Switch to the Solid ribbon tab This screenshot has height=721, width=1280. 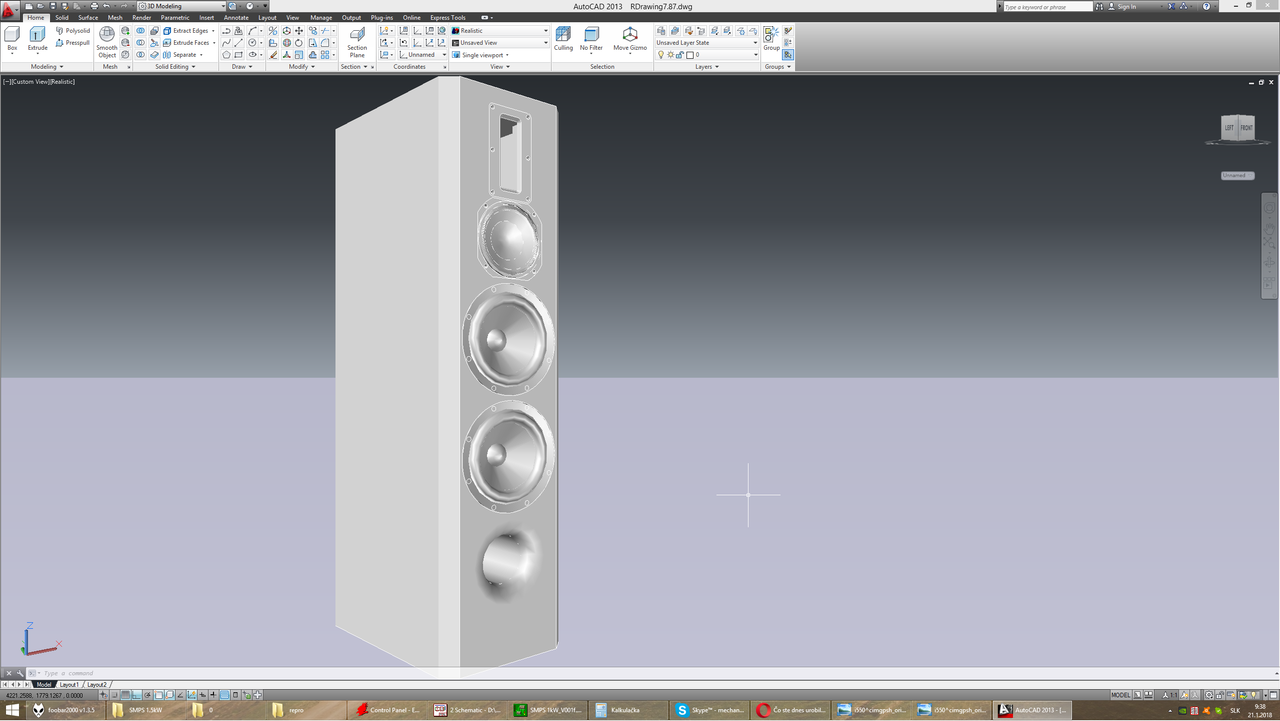pyautogui.click(x=62, y=17)
